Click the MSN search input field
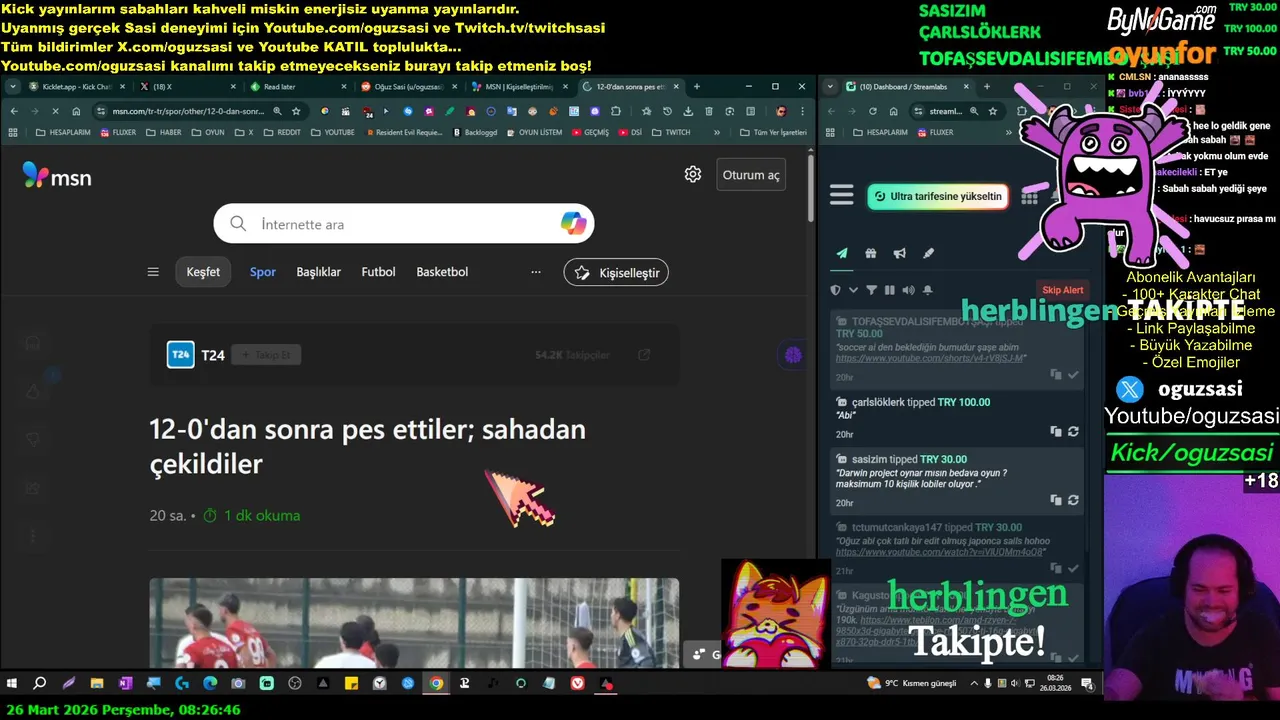1280x720 pixels. pos(404,224)
